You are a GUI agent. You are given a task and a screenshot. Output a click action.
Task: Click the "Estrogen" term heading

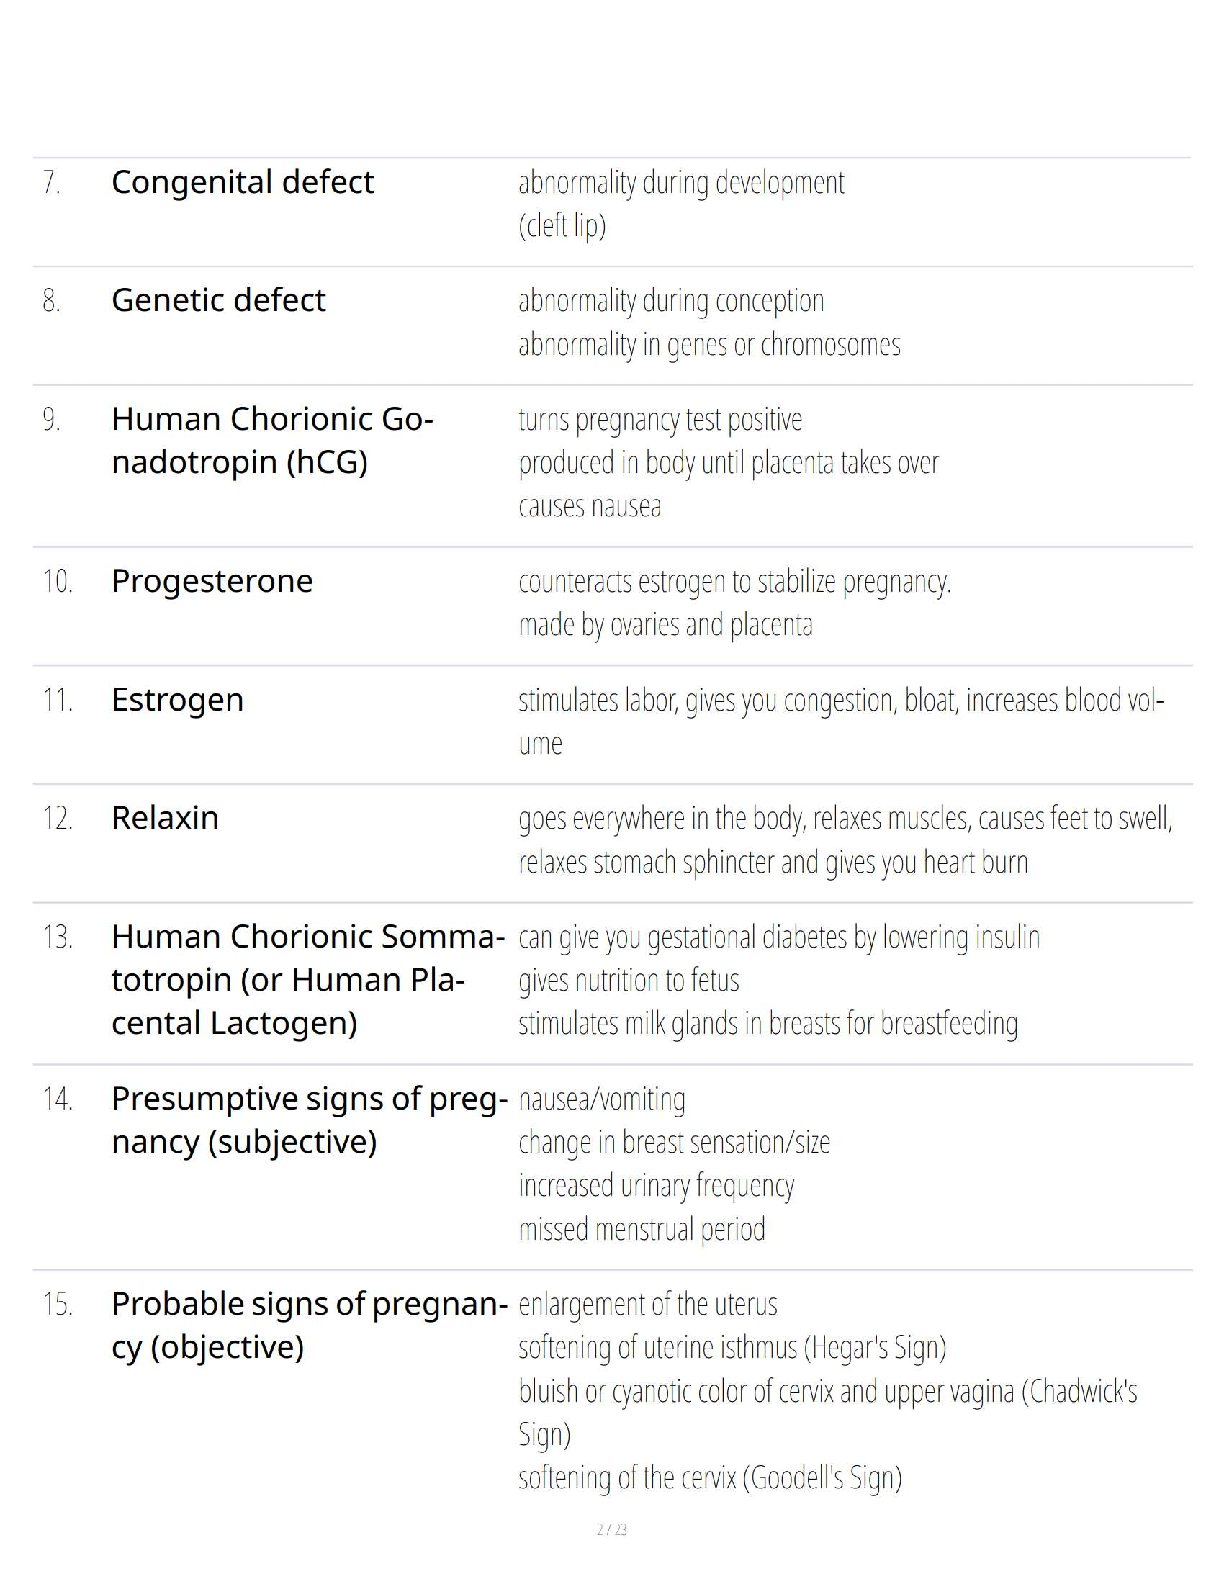[x=177, y=700]
